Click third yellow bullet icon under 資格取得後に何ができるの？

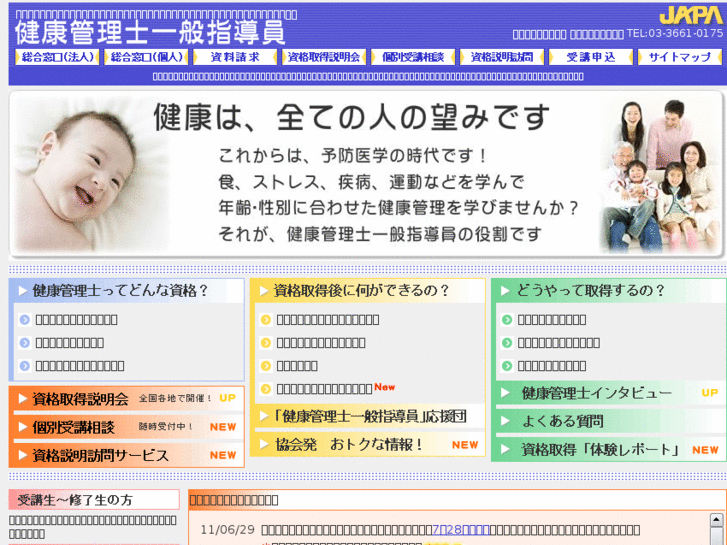[266, 366]
